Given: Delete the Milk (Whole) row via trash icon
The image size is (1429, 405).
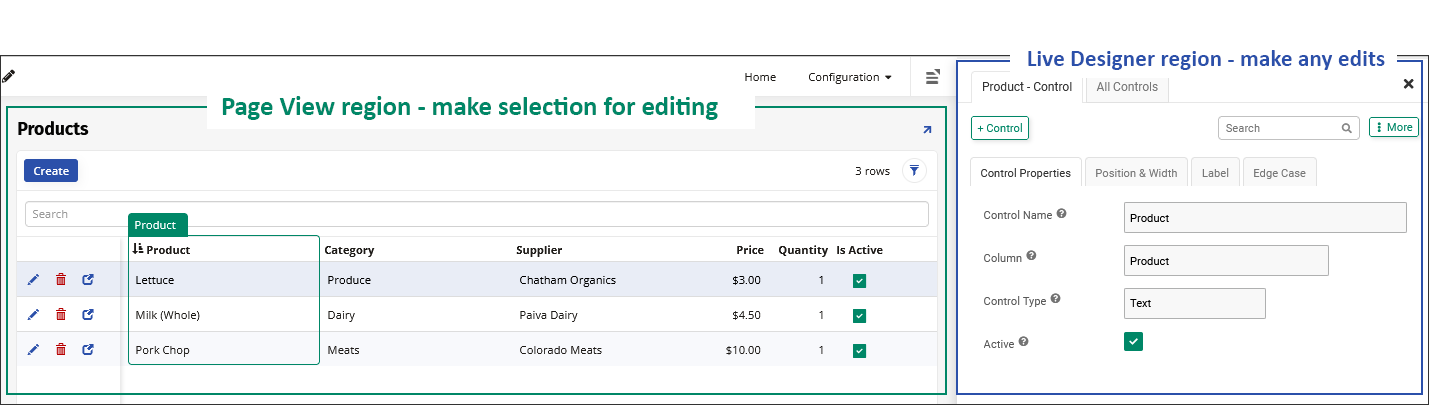Looking at the screenshot, I should click(x=61, y=315).
